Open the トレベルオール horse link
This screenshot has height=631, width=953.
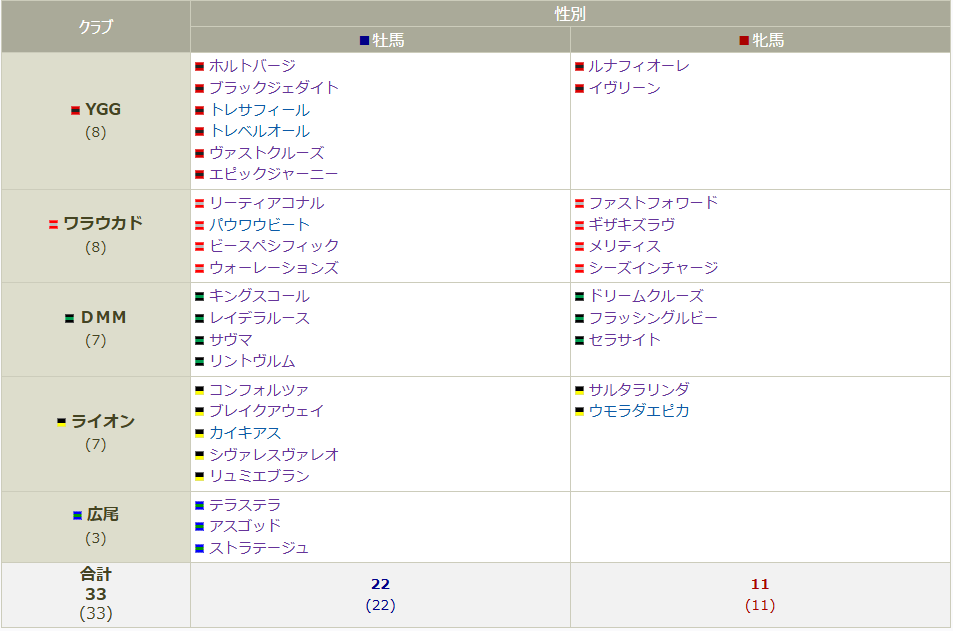[x=260, y=131]
